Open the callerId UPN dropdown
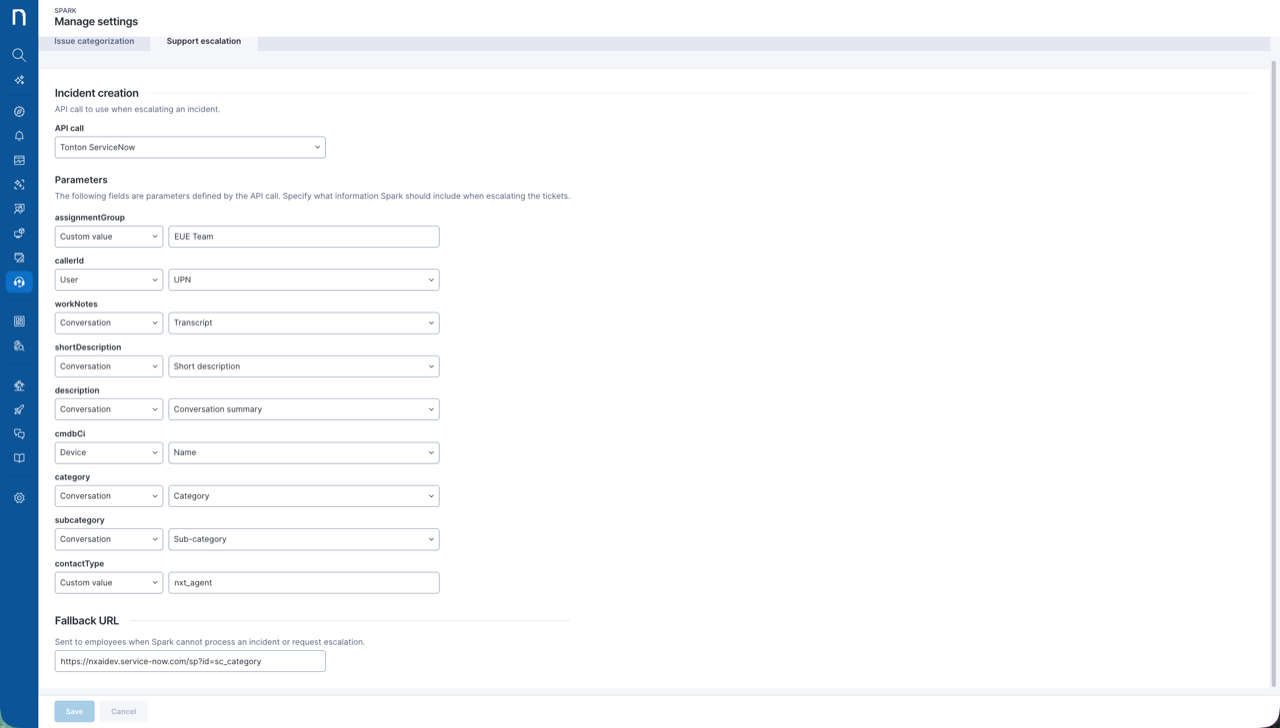Viewport: 1280px width, 728px height. click(303, 280)
